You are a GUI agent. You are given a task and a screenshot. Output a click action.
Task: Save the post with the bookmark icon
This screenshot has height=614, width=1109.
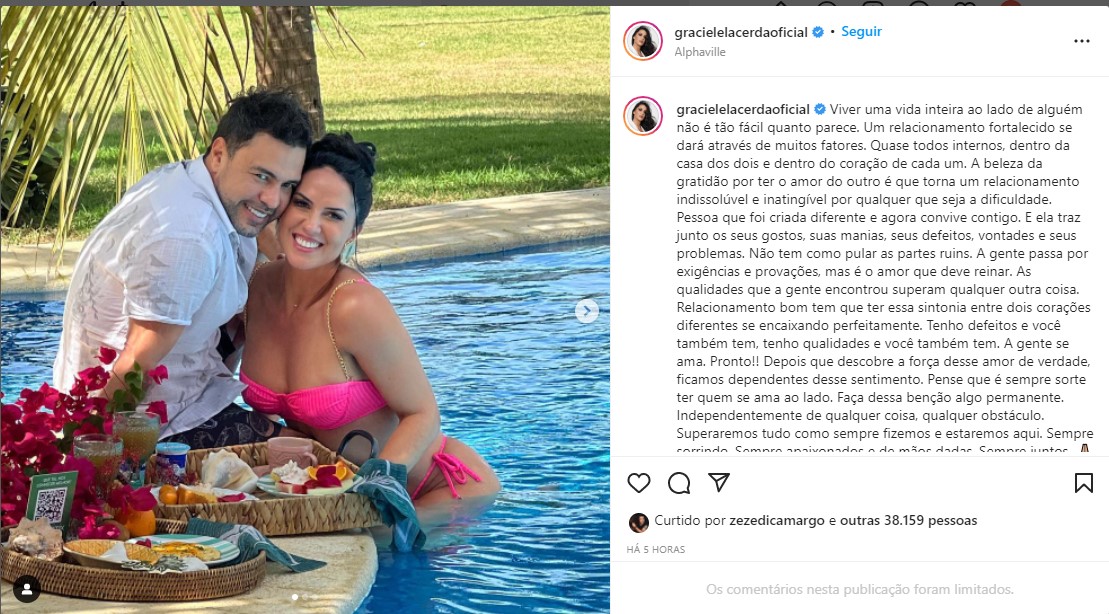(1084, 482)
